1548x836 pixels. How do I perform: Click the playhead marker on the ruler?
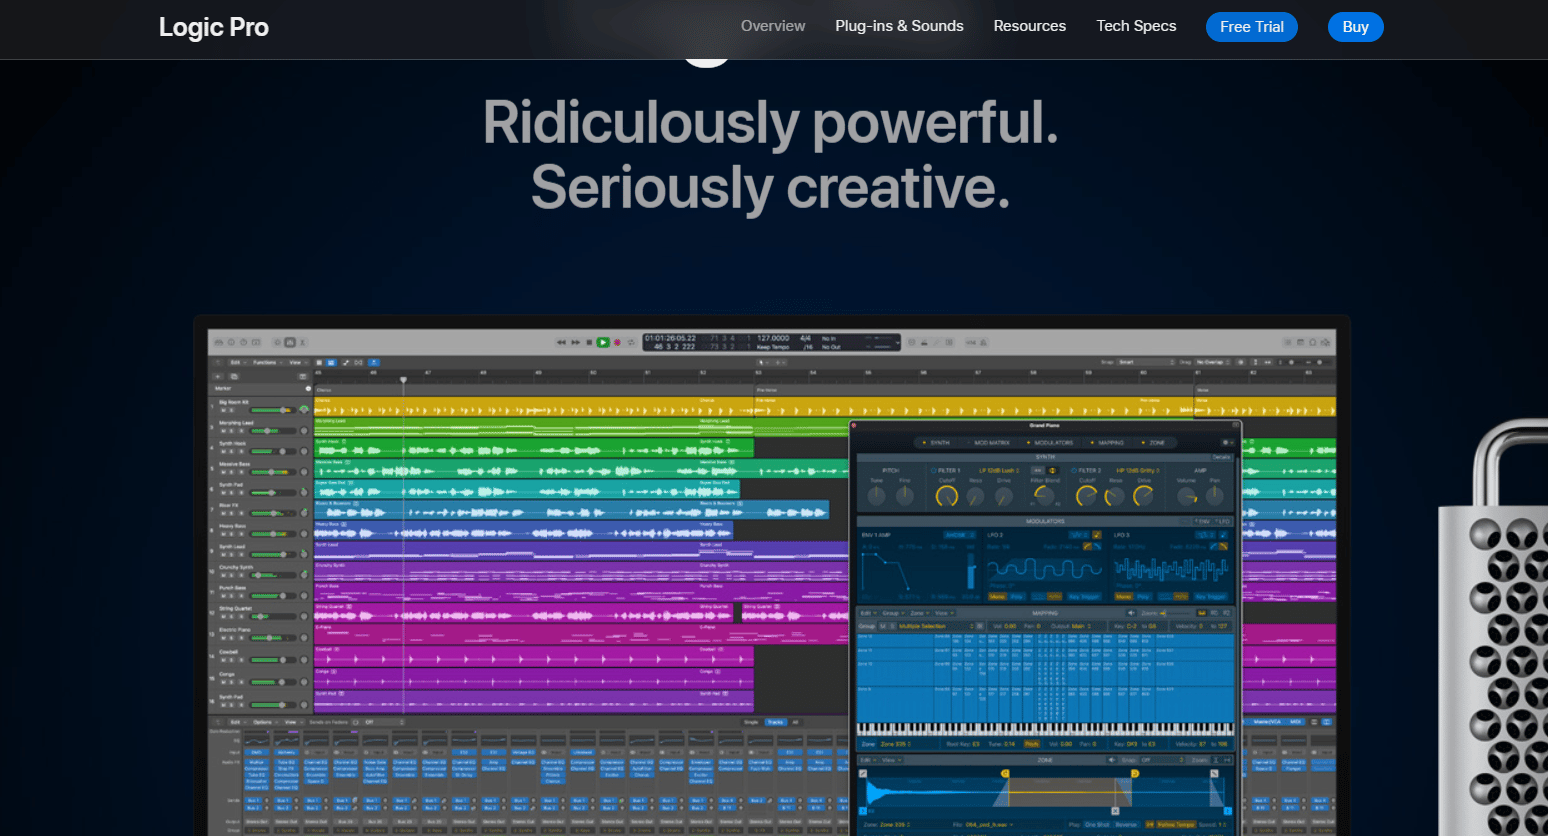point(403,380)
